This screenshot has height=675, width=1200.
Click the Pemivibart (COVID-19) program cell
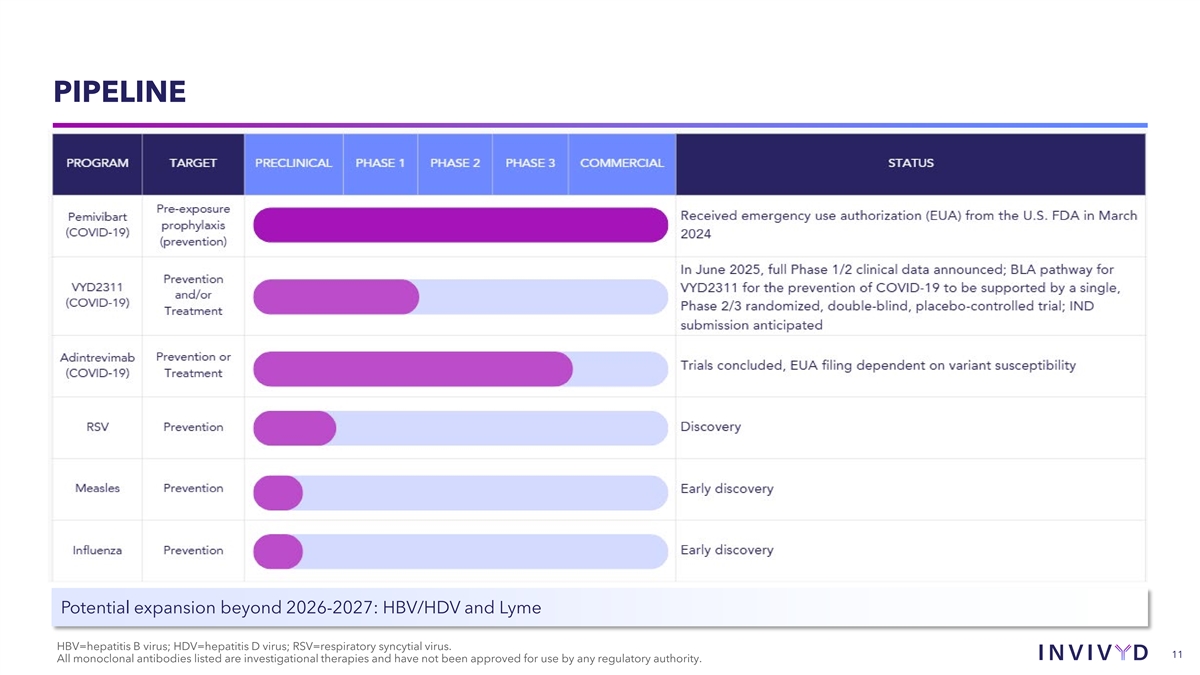(97, 225)
